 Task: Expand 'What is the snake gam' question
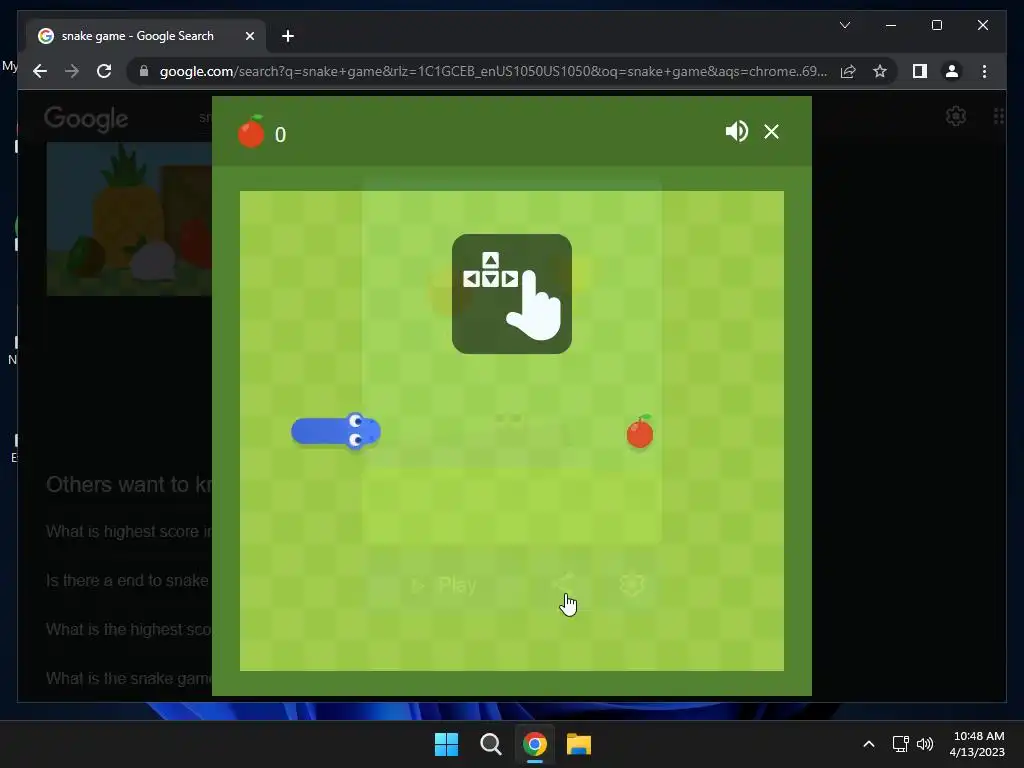pos(129,679)
